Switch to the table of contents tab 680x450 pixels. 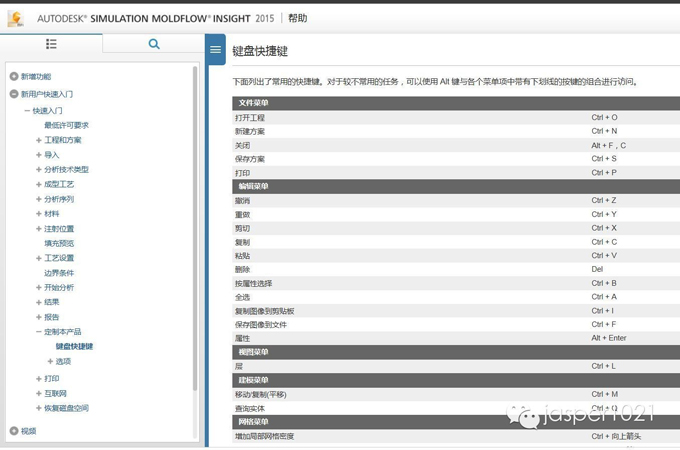pyautogui.click(x=51, y=44)
